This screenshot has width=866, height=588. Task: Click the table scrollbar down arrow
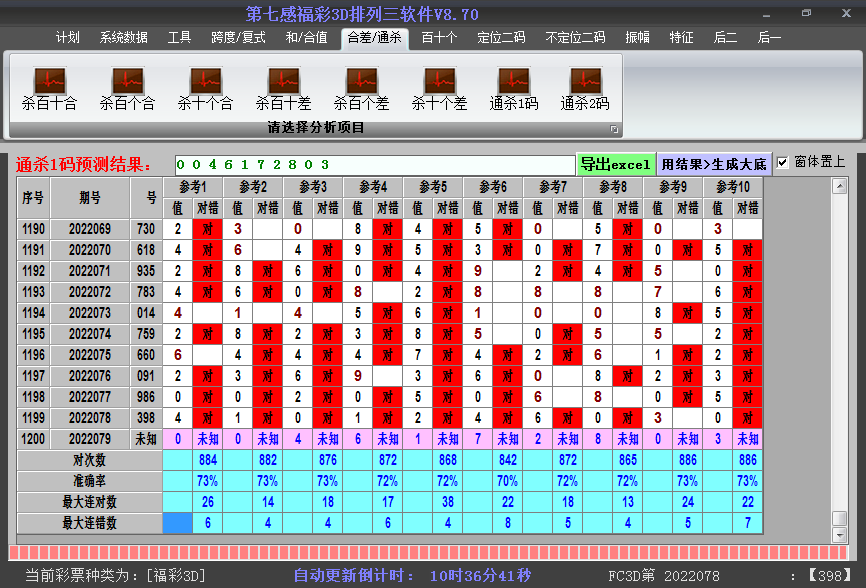coord(839,534)
